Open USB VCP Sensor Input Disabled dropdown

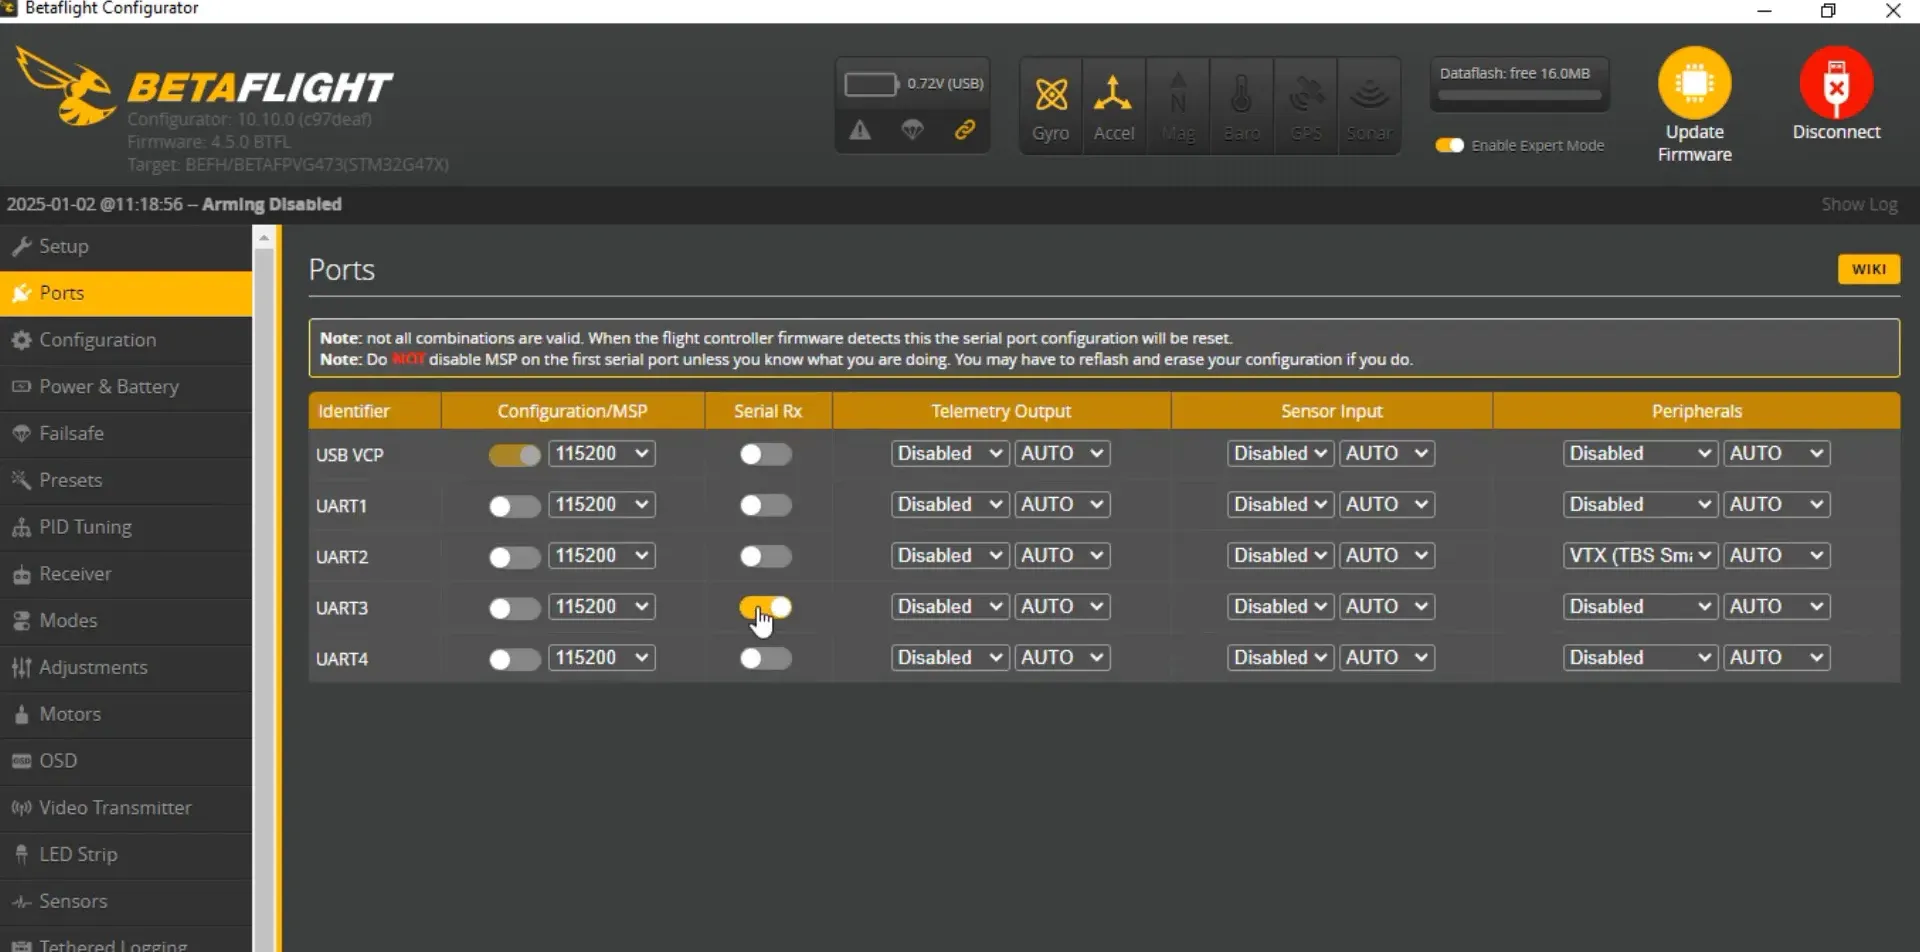pyautogui.click(x=1280, y=454)
